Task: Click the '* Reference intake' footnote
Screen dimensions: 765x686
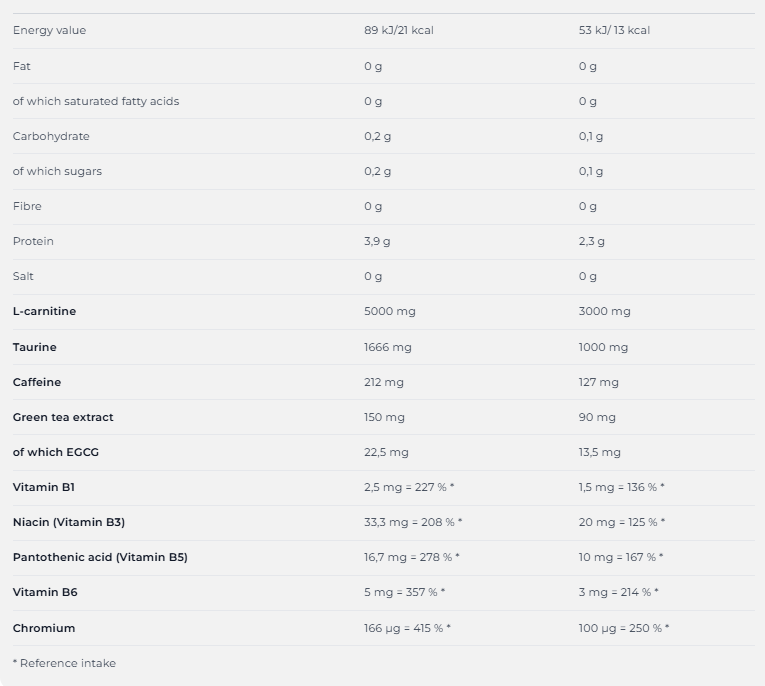Action: click(64, 663)
